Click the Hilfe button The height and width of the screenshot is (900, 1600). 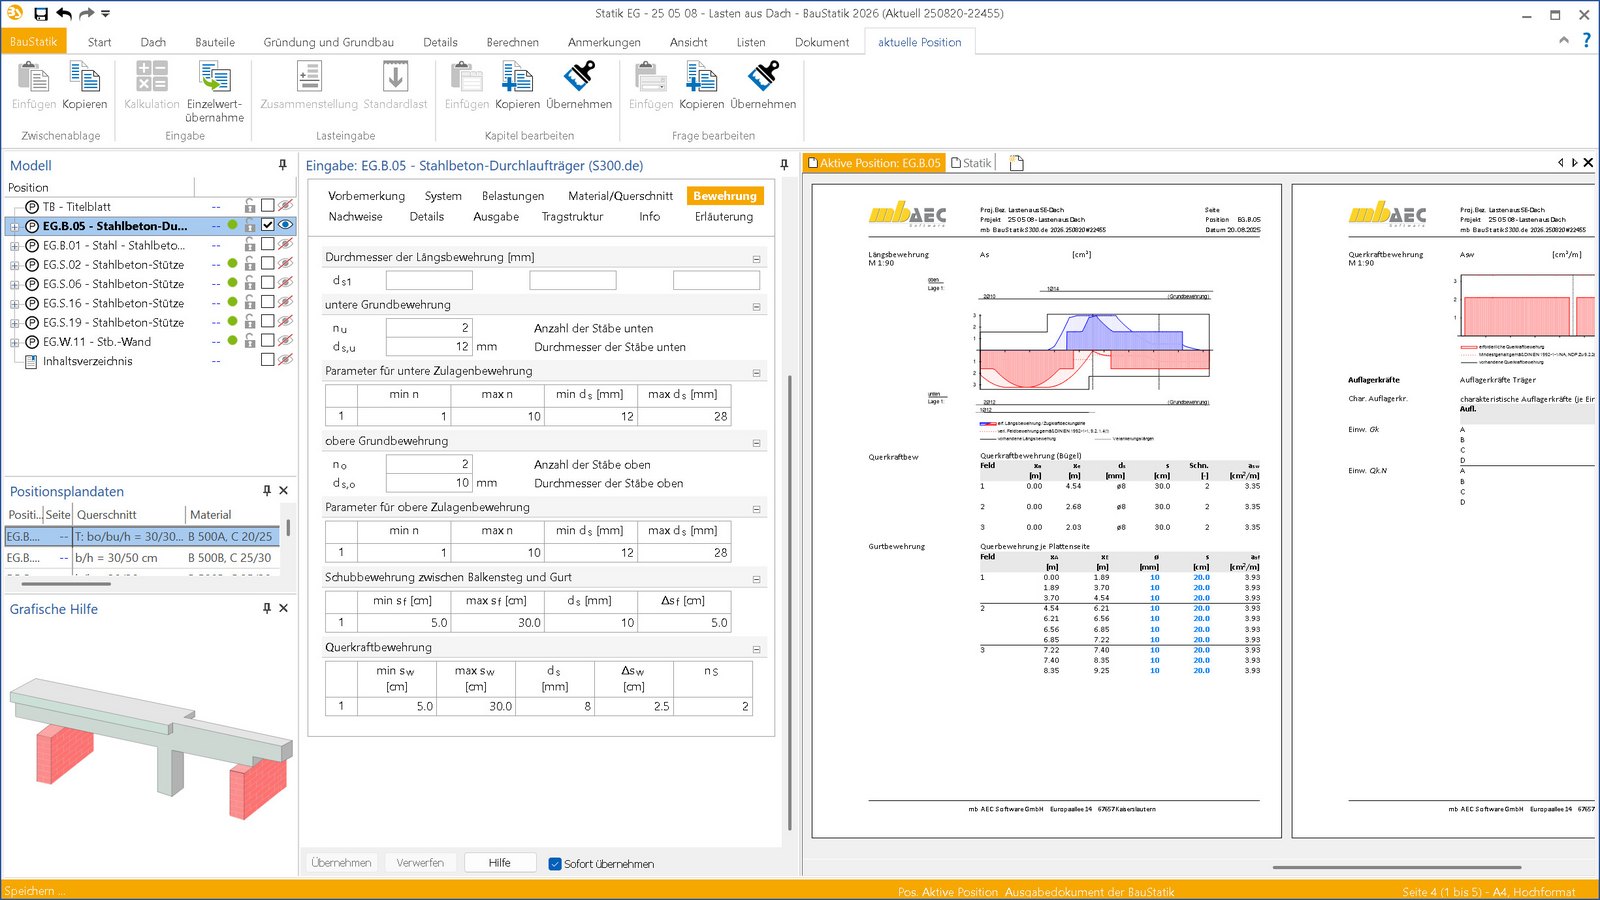pyautogui.click(x=499, y=863)
